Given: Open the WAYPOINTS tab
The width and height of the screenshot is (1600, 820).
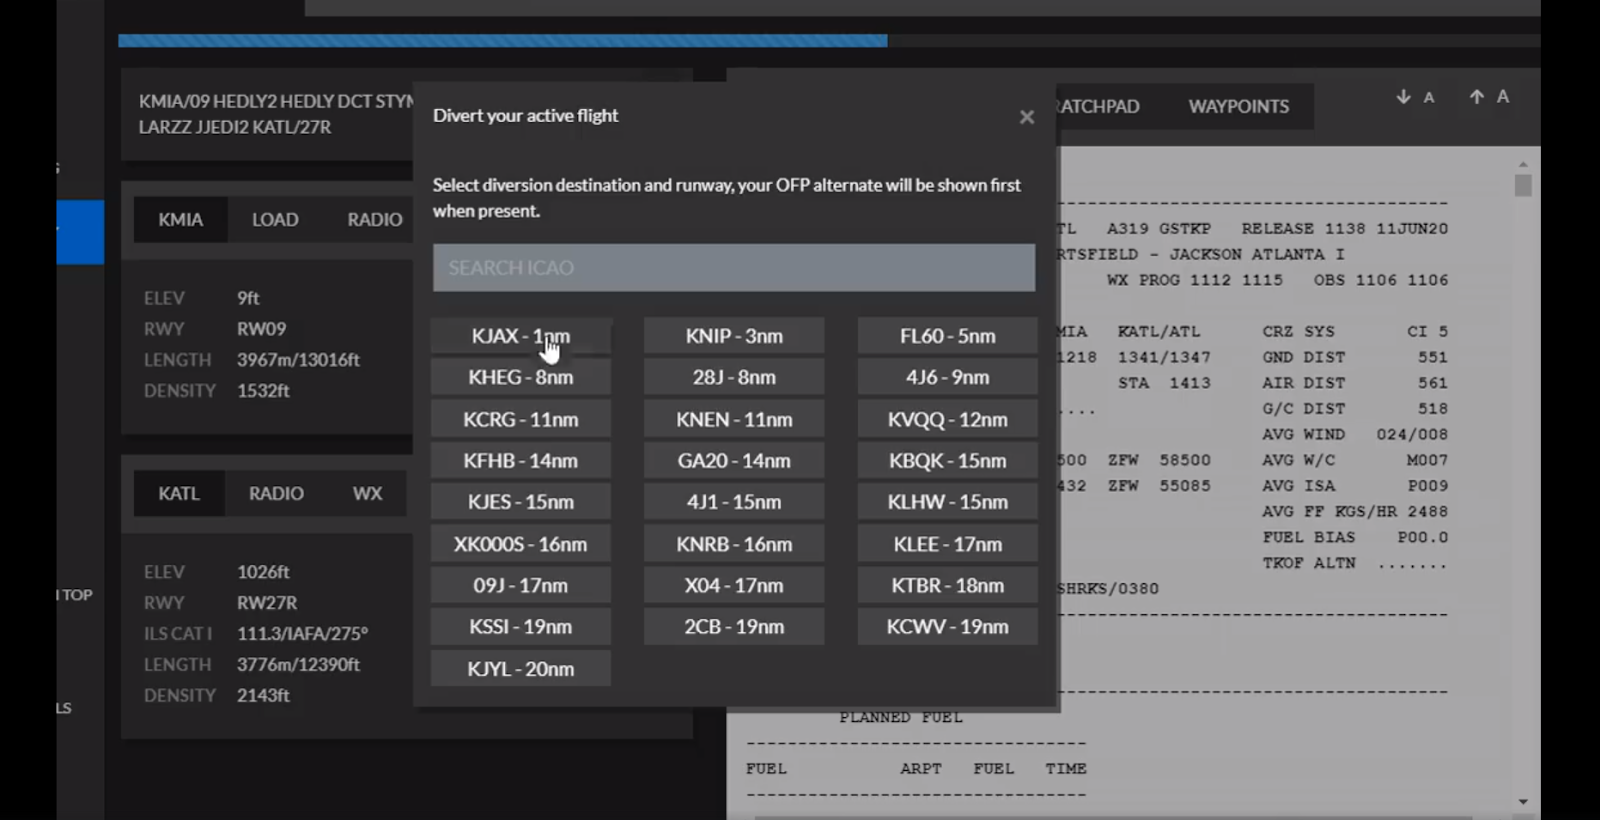Looking at the screenshot, I should pos(1238,106).
